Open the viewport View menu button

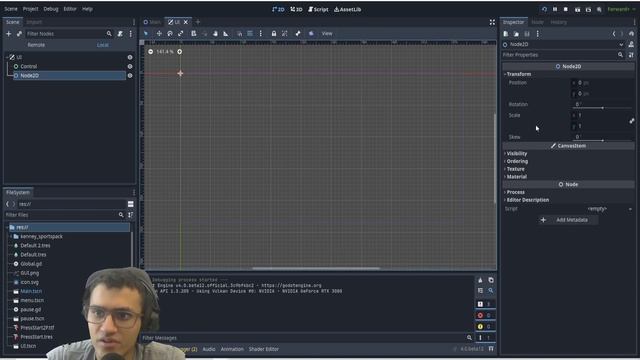pyautogui.click(x=327, y=33)
